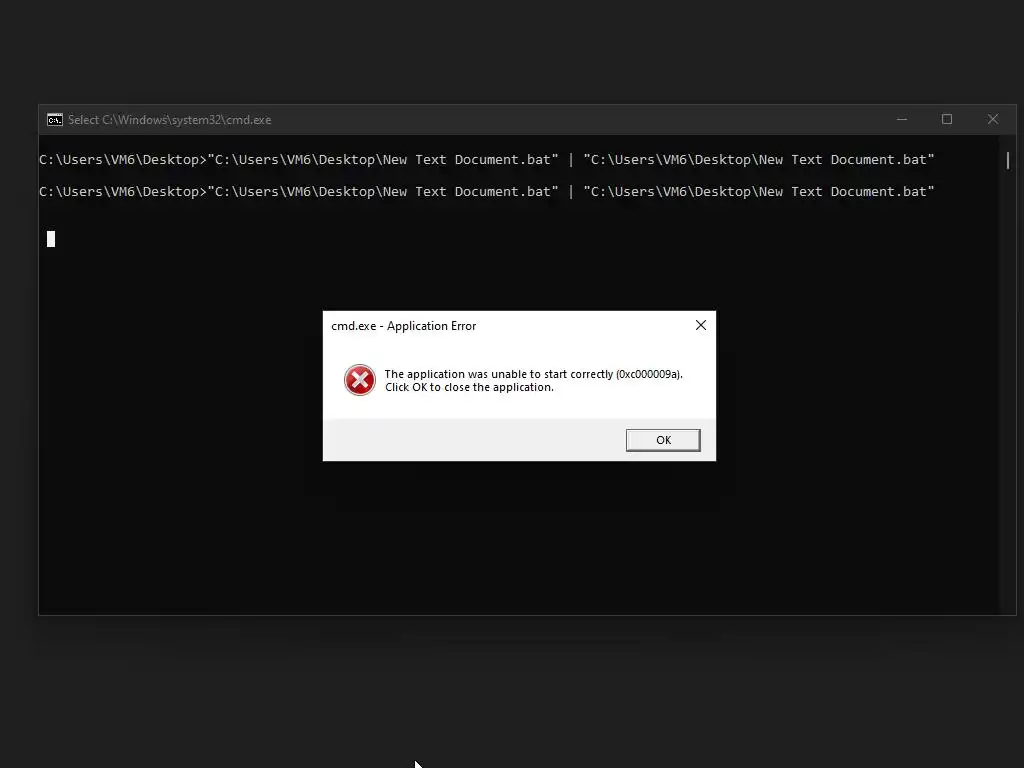Maximize the cmd.exe console window
This screenshot has height=768, width=1024.
[x=947, y=120]
